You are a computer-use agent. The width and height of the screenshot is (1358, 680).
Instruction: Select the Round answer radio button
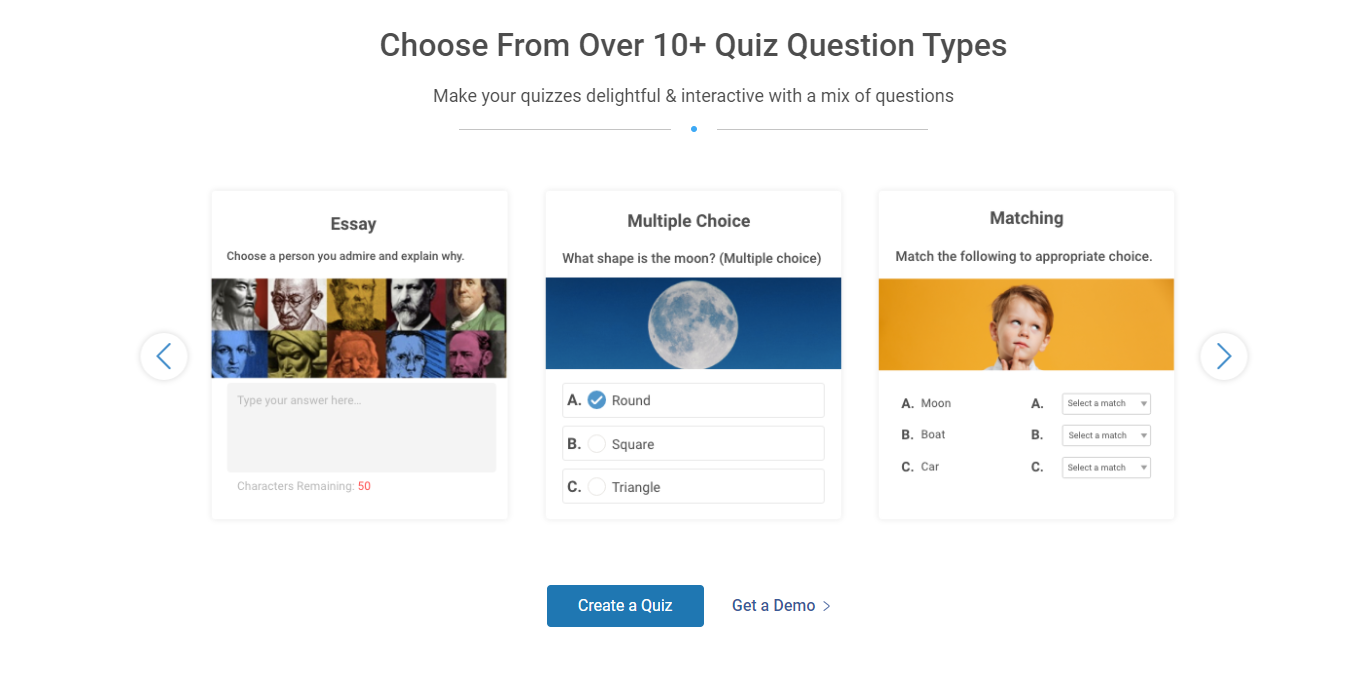click(597, 400)
